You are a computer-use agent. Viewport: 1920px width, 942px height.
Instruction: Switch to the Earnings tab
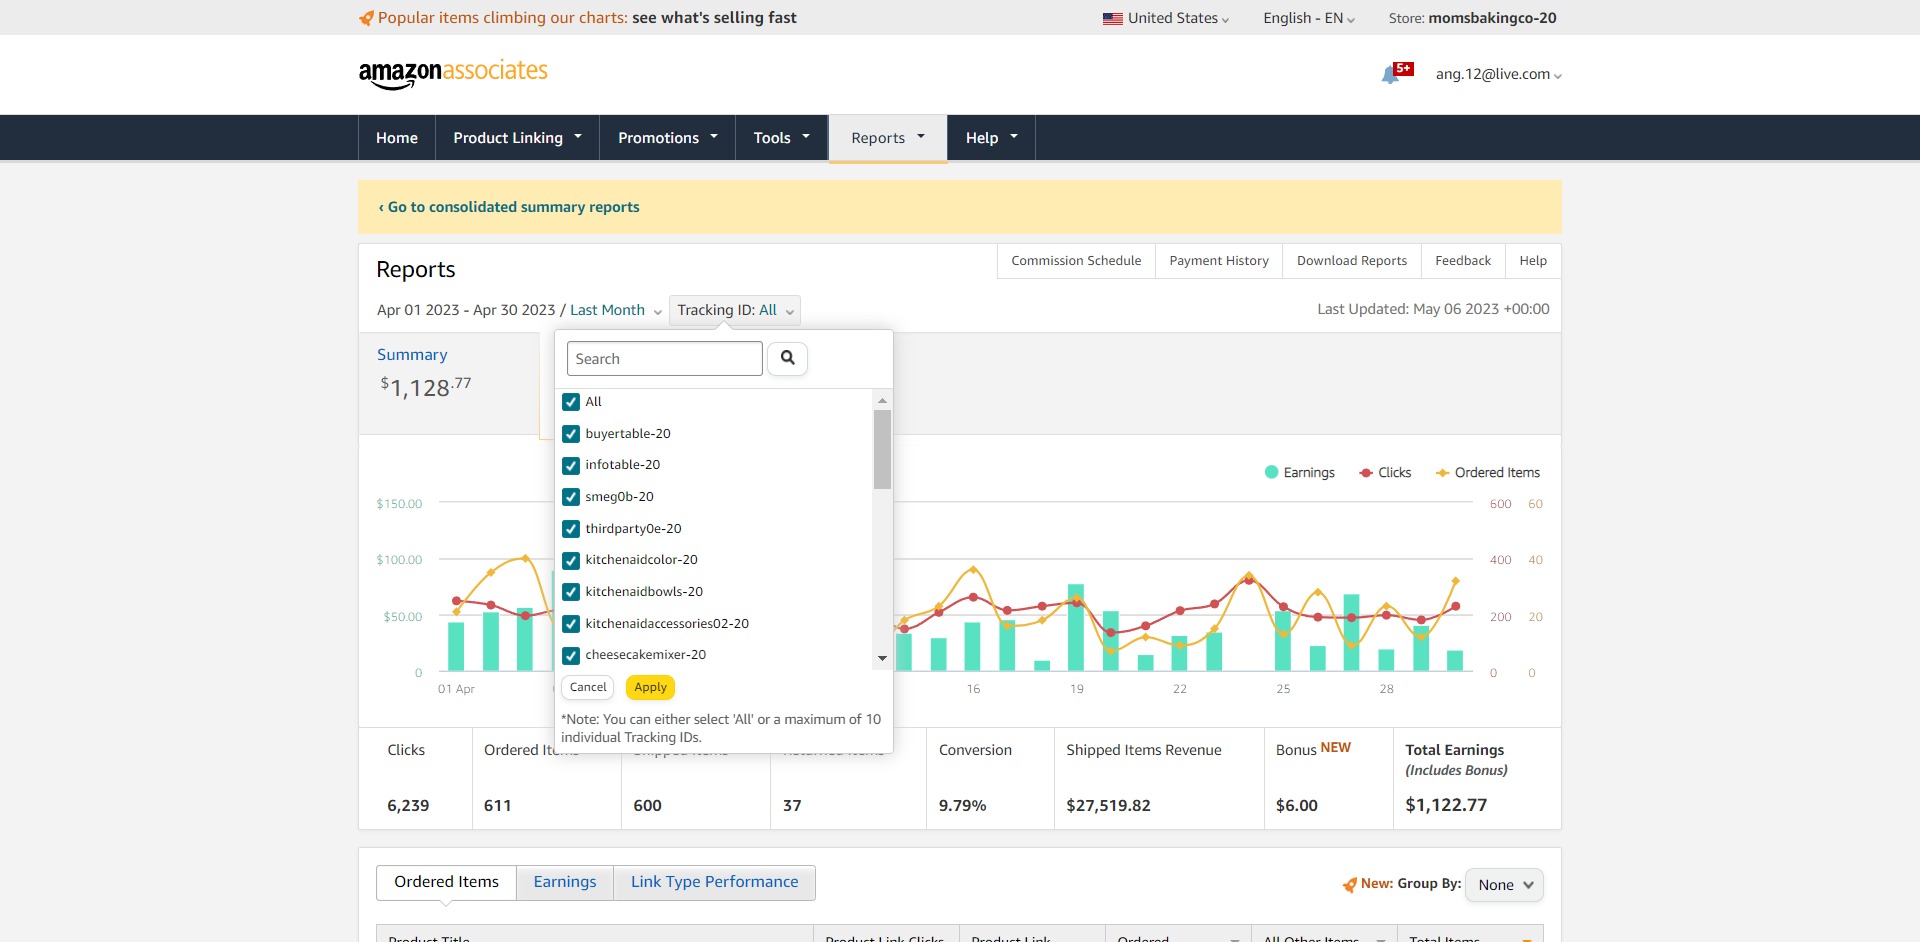click(565, 882)
